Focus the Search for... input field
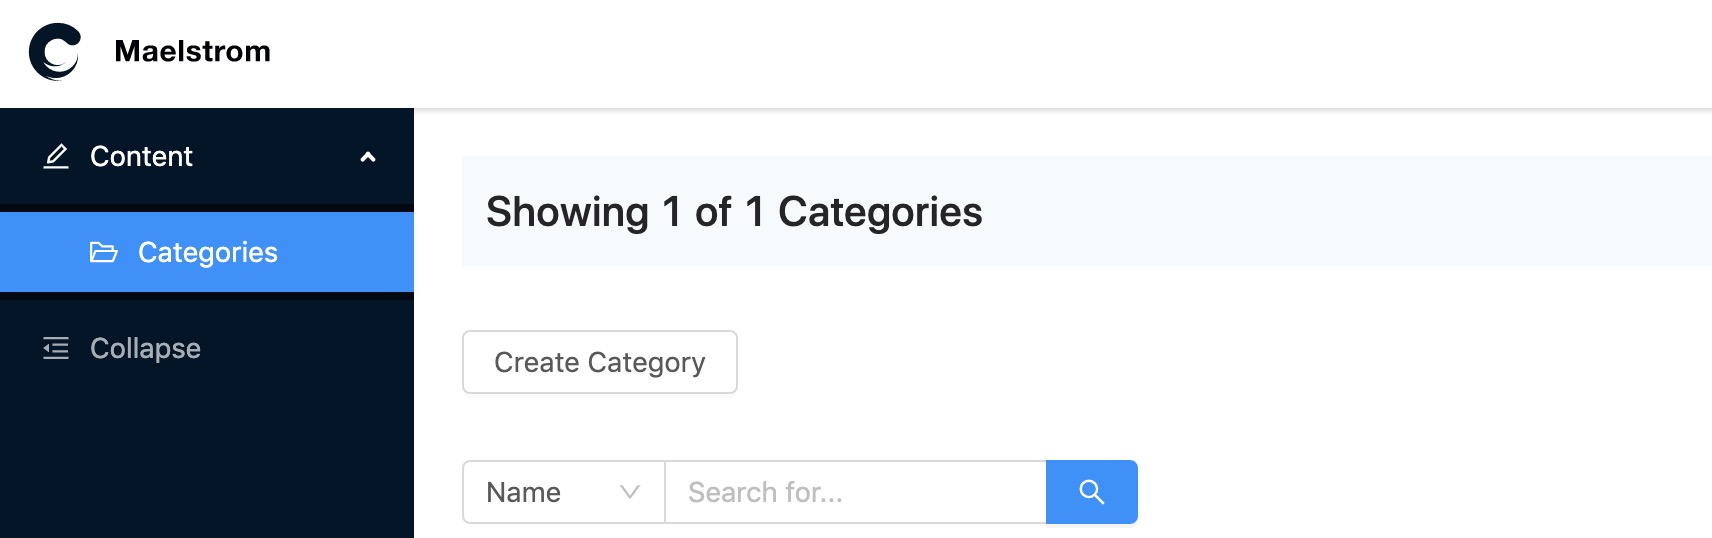 (855, 492)
